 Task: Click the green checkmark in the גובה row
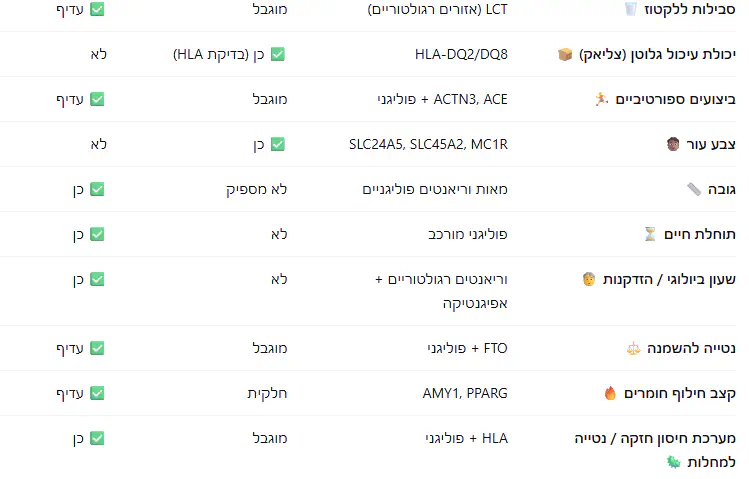pos(97,189)
